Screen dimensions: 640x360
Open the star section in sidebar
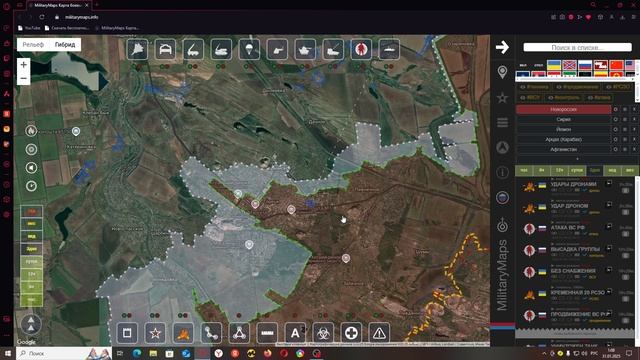(502, 98)
